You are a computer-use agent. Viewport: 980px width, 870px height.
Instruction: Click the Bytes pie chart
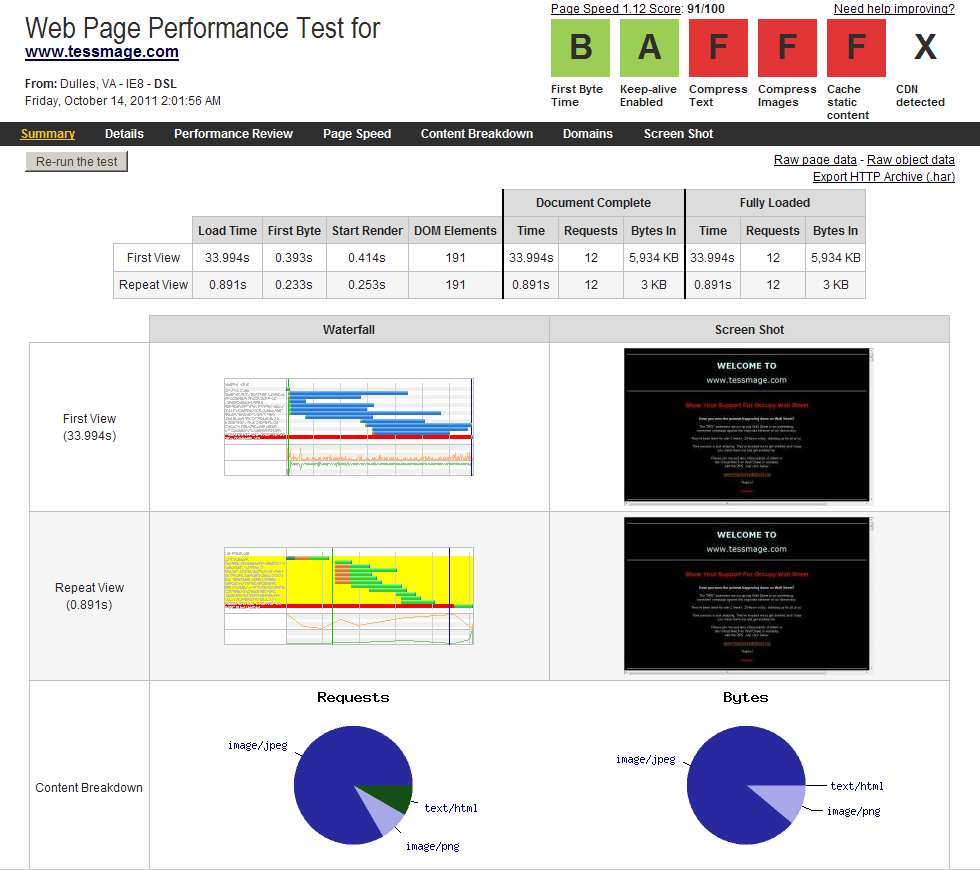(x=746, y=785)
